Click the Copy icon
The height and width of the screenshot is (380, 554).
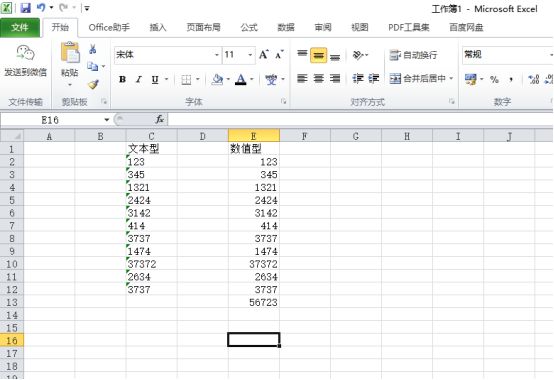[x=93, y=66]
